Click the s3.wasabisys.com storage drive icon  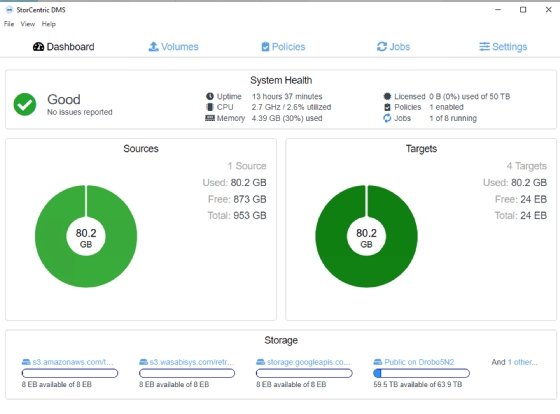point(143,362)
